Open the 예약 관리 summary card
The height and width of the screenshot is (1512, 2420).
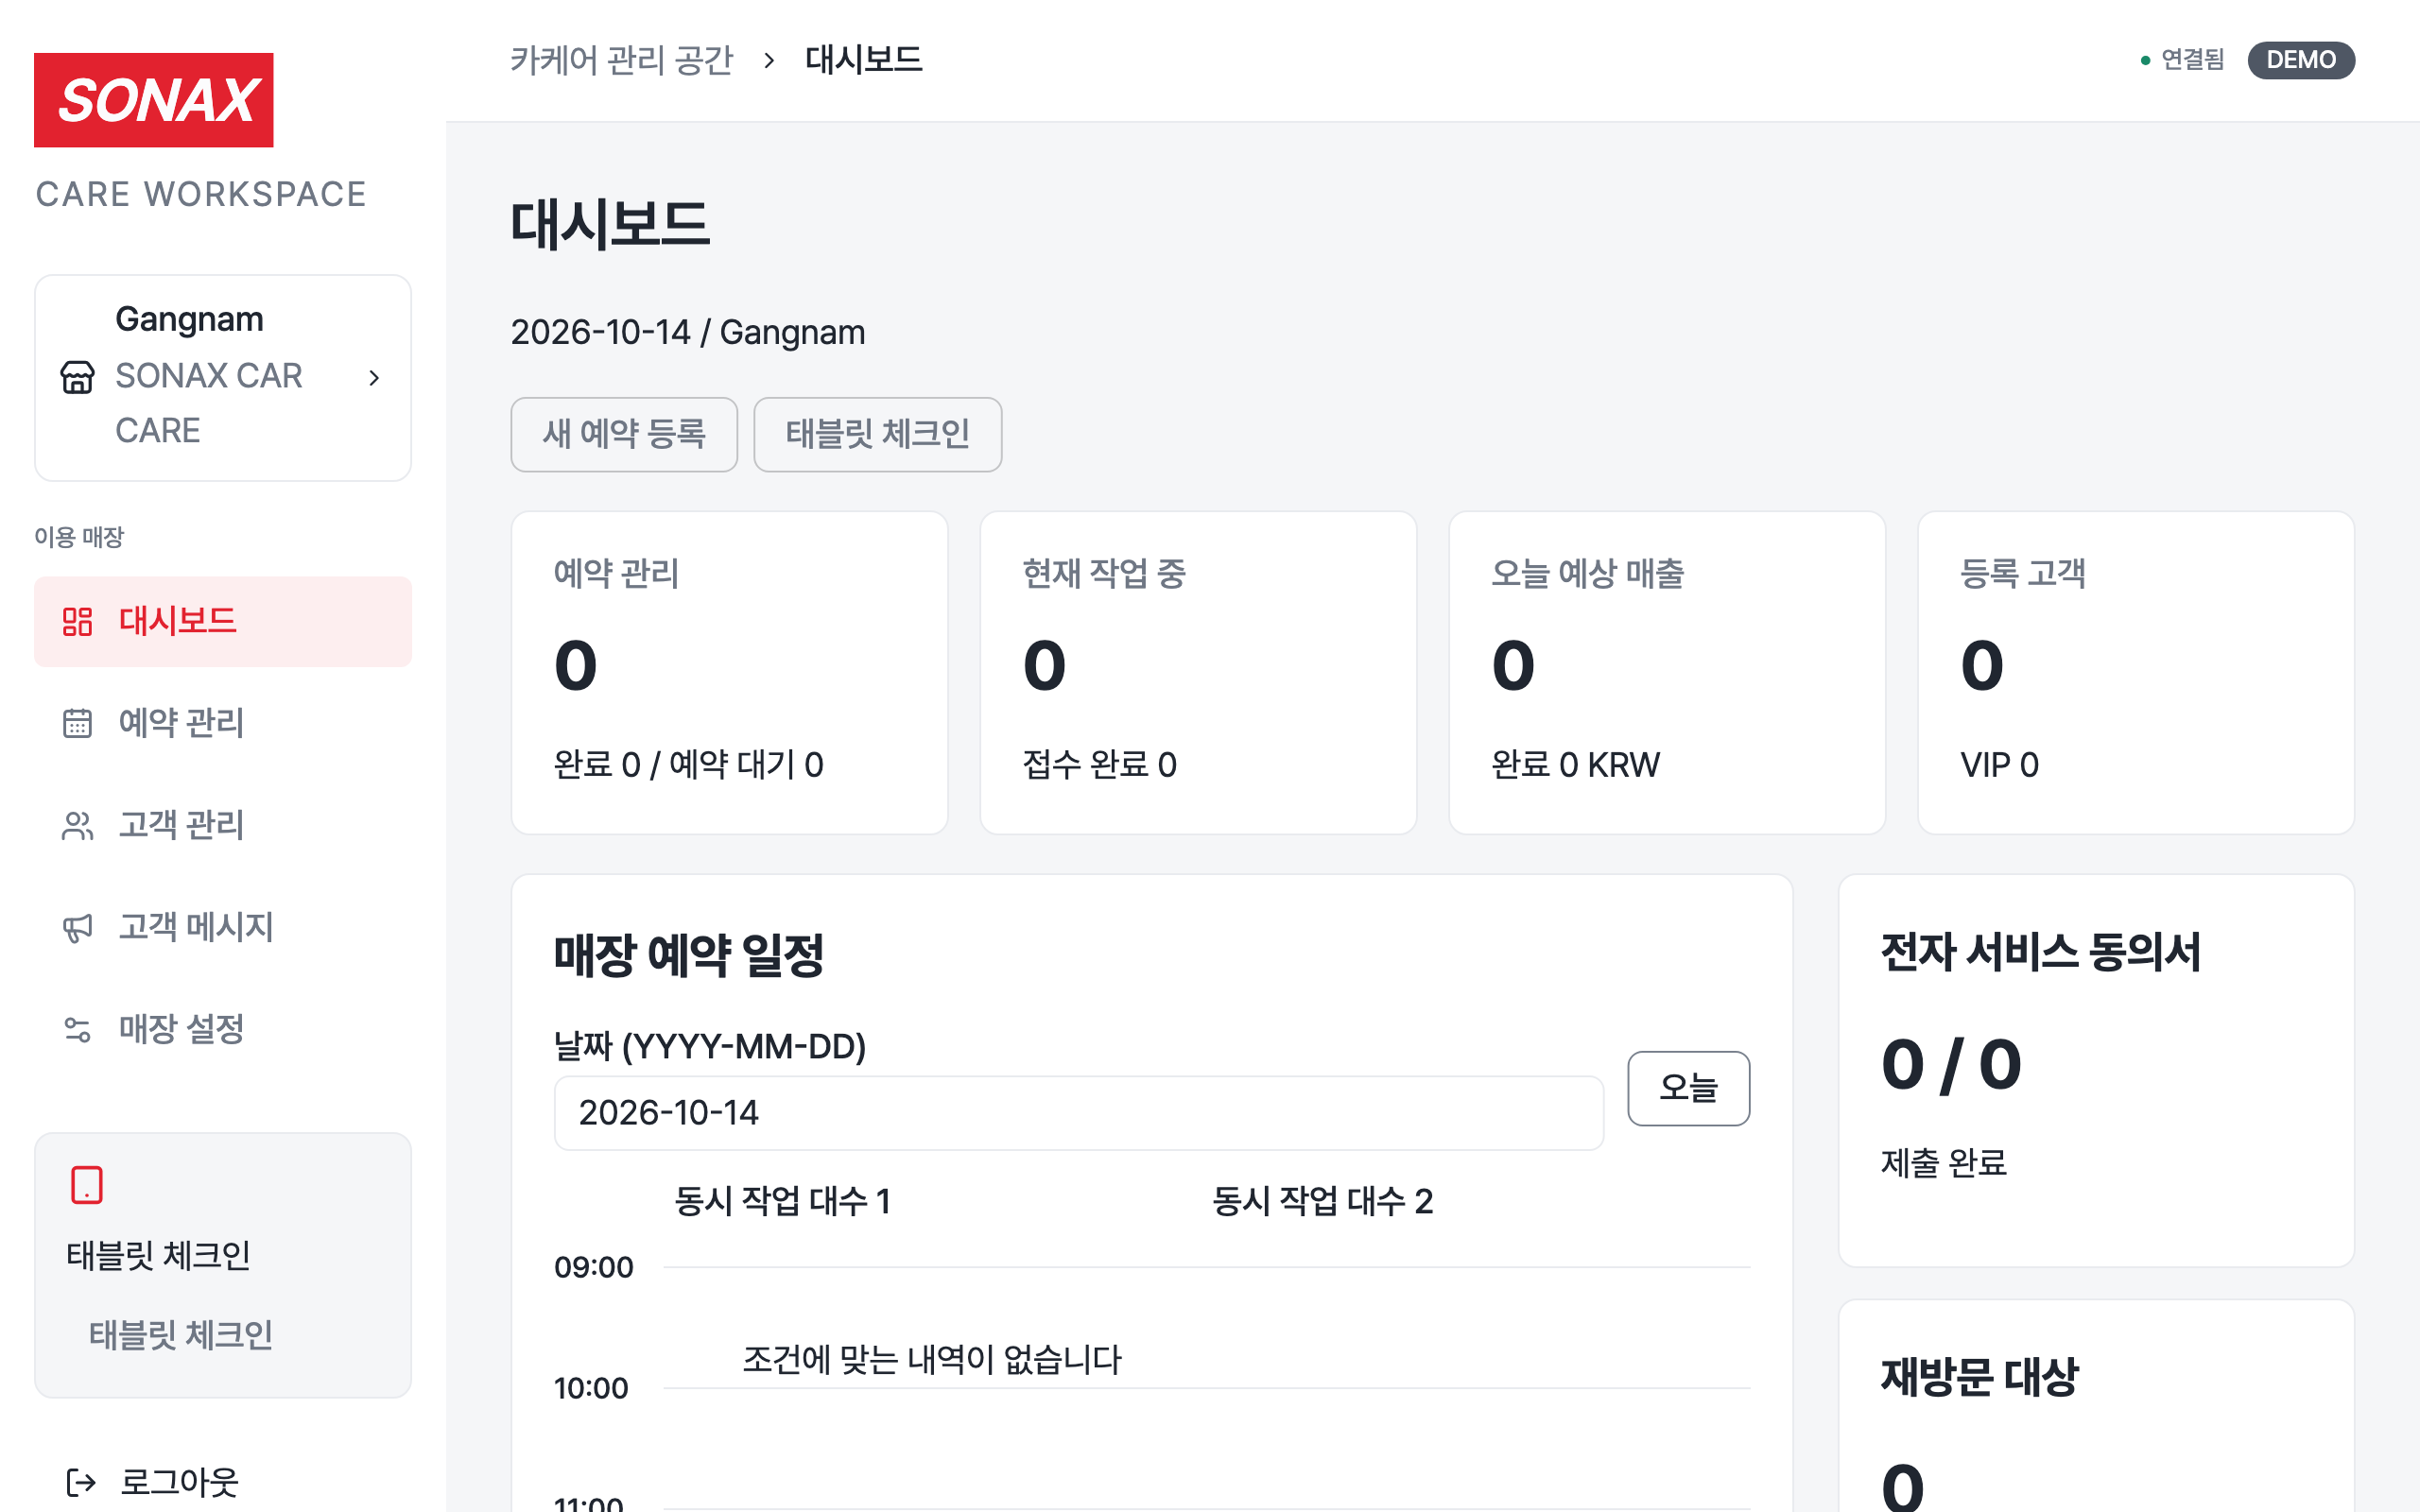click(729, 672)
